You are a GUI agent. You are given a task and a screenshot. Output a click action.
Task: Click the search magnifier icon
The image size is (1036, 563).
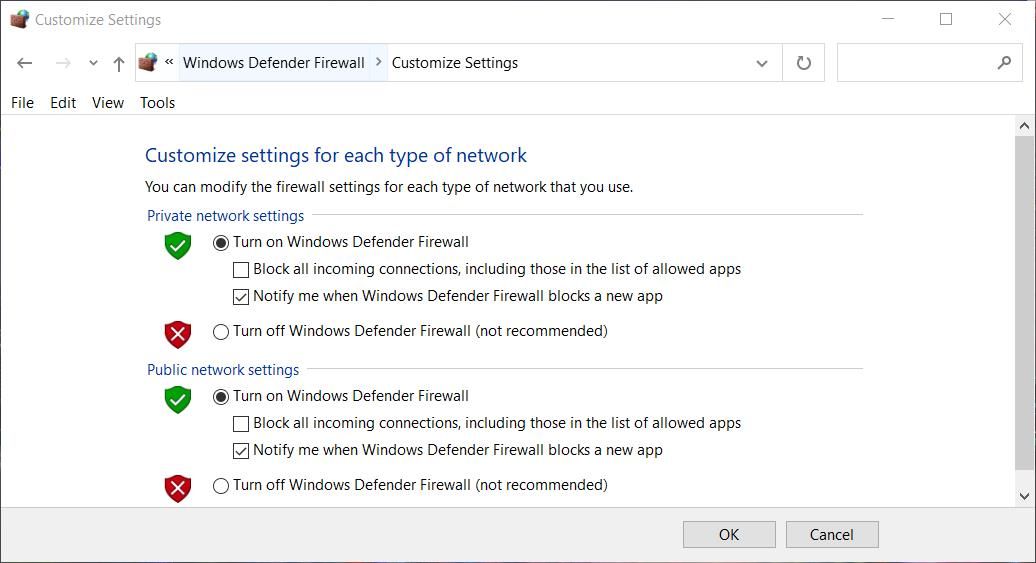1004,63
